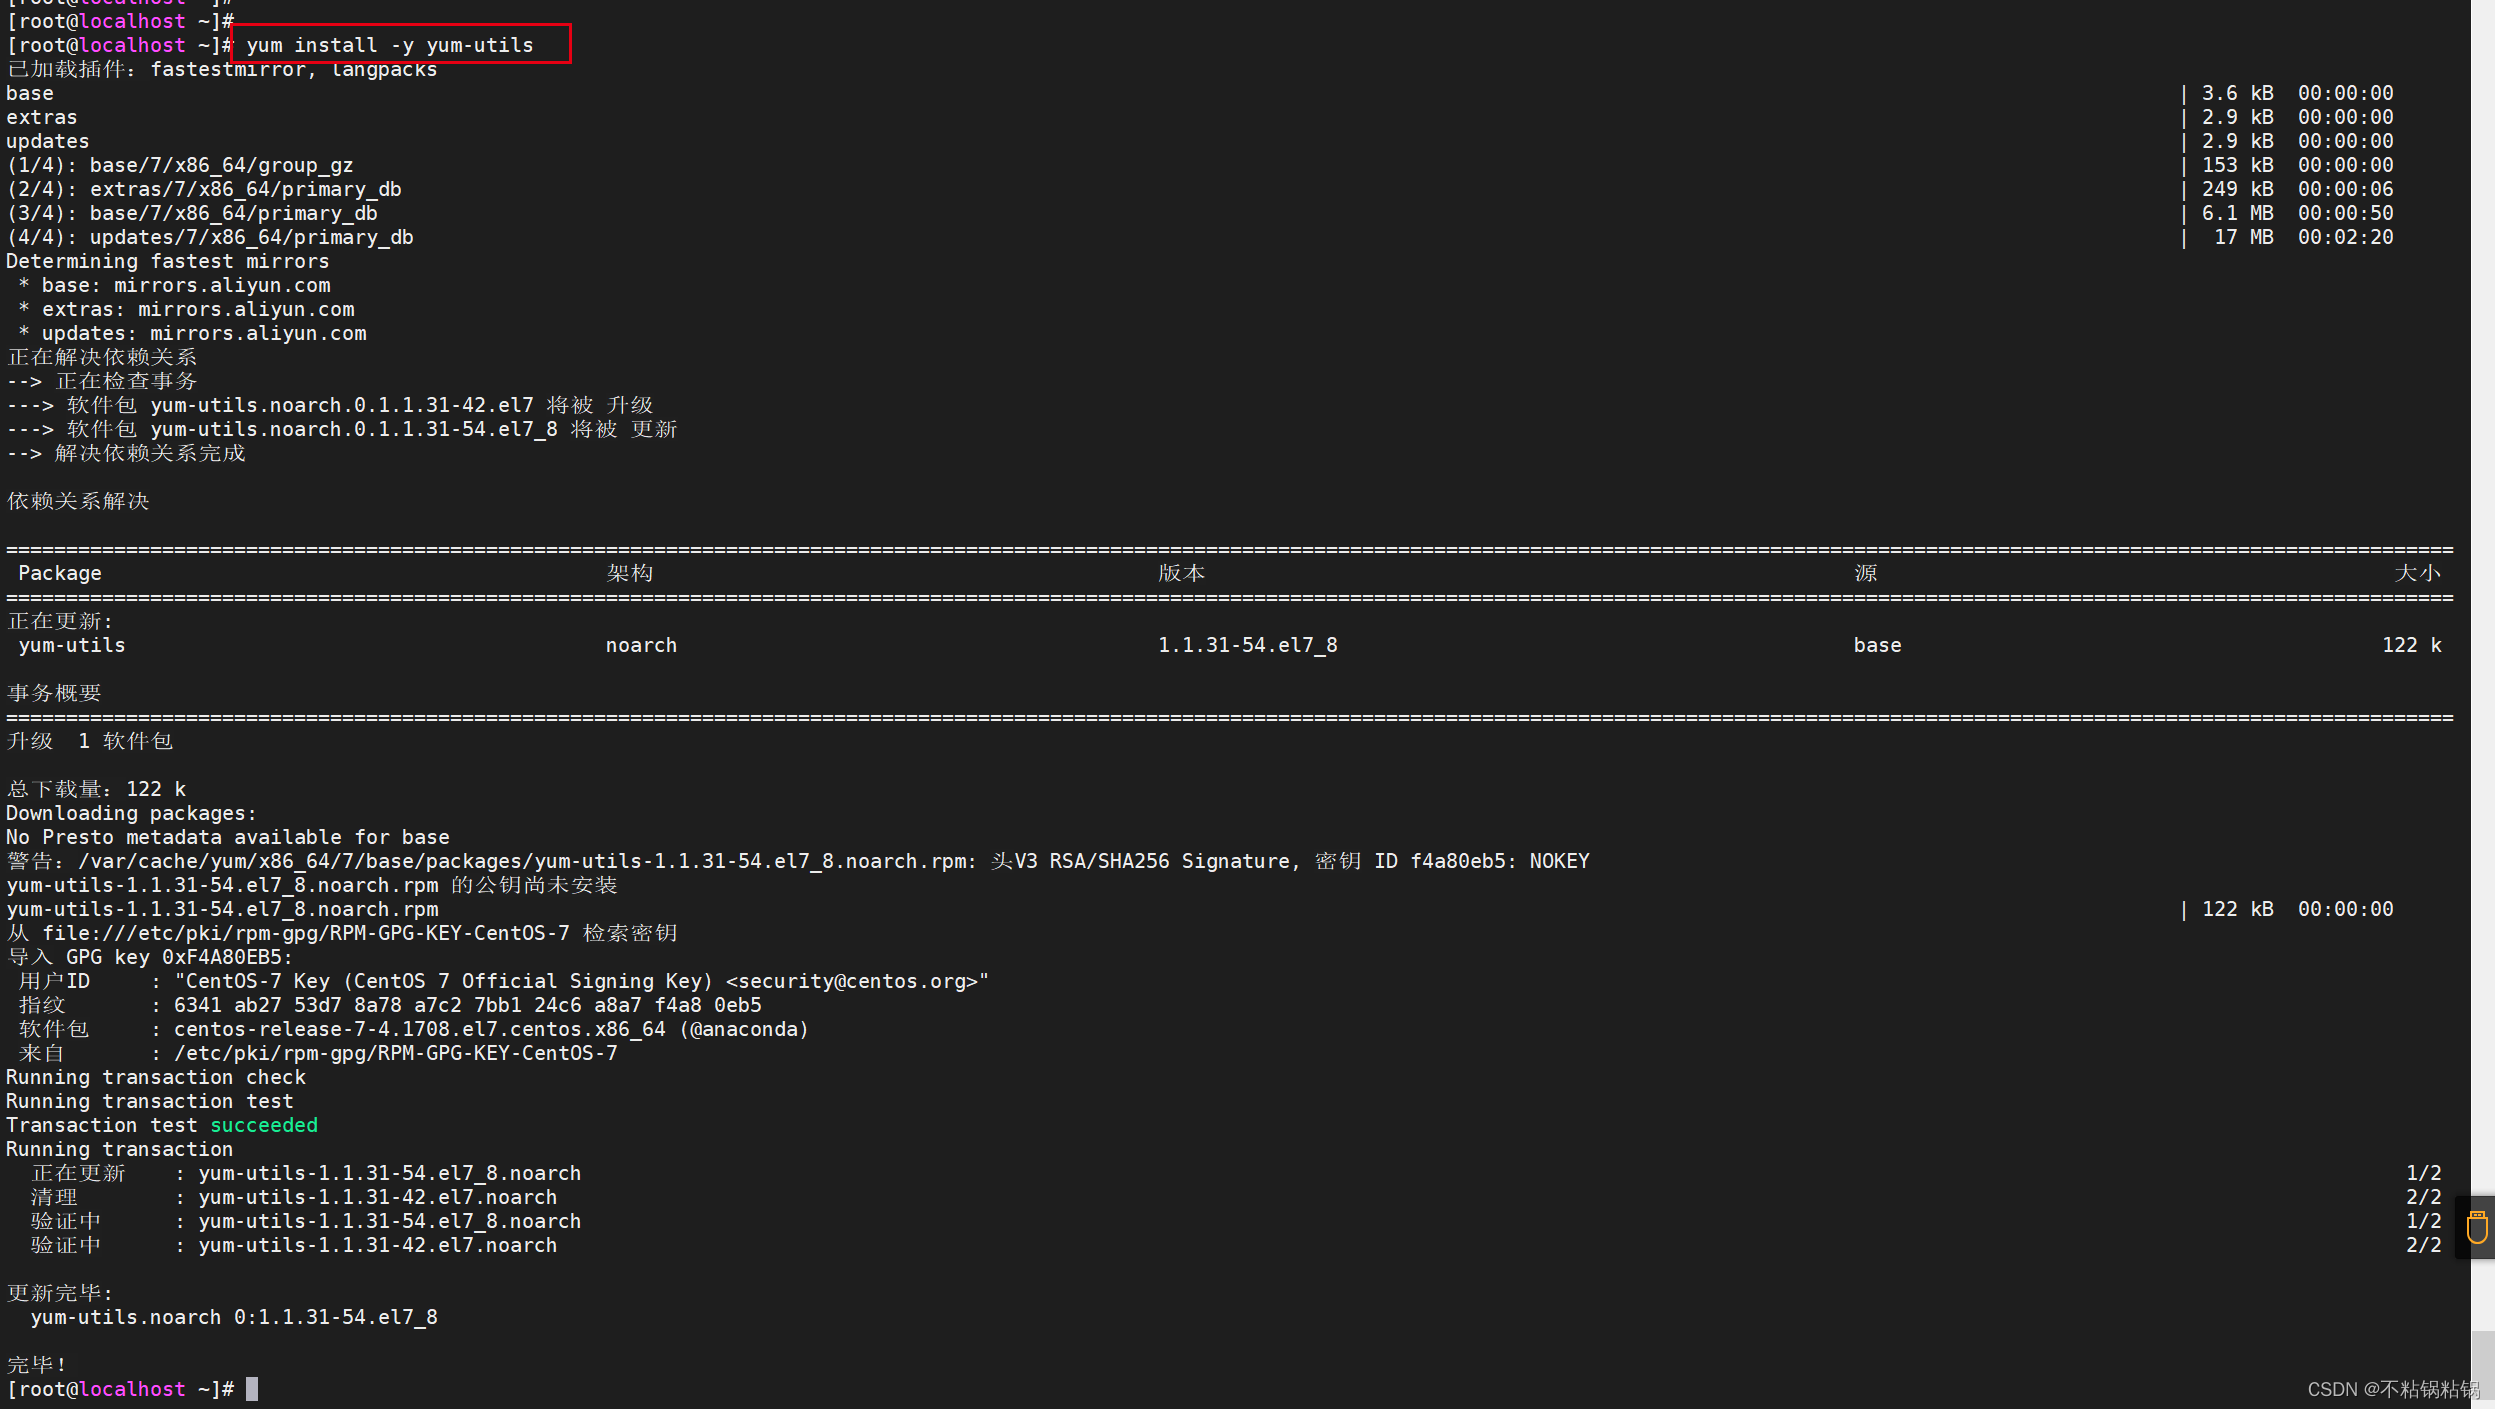Click the magenta 'localhost' in the bottom prompt
The width and height of the screenshot is (2495, 1409).
click(x=132, y=1389)
